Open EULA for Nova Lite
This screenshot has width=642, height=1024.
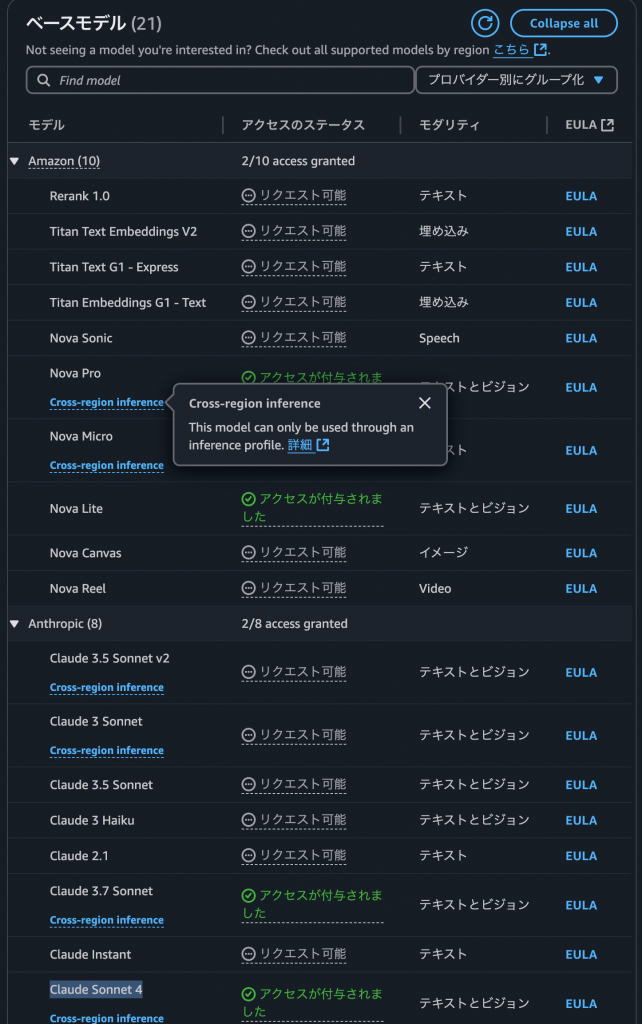pyautogui.click(x=581, y=509)
